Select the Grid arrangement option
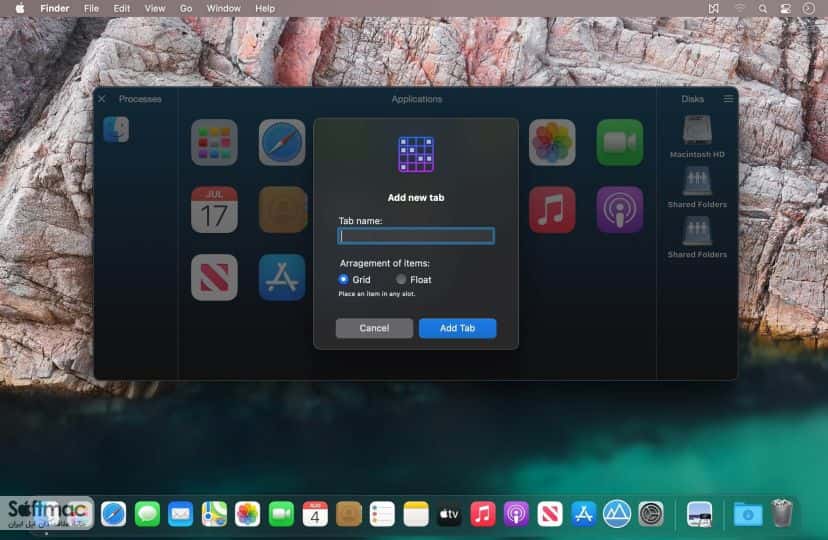This screenshot has width=828, height=540. (343, 279)
